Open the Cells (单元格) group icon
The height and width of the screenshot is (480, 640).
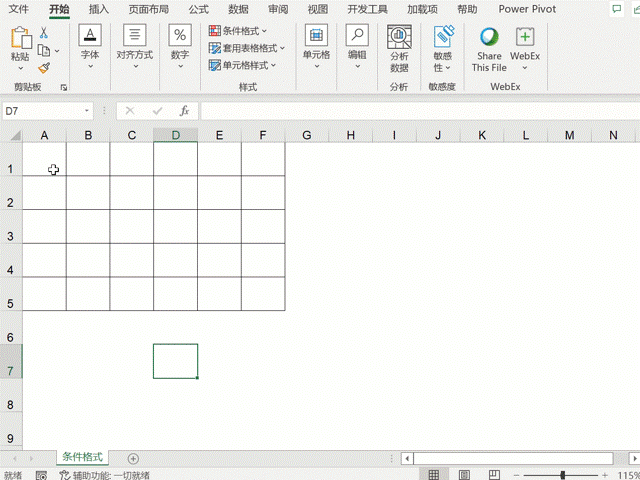tap(316, 35)
